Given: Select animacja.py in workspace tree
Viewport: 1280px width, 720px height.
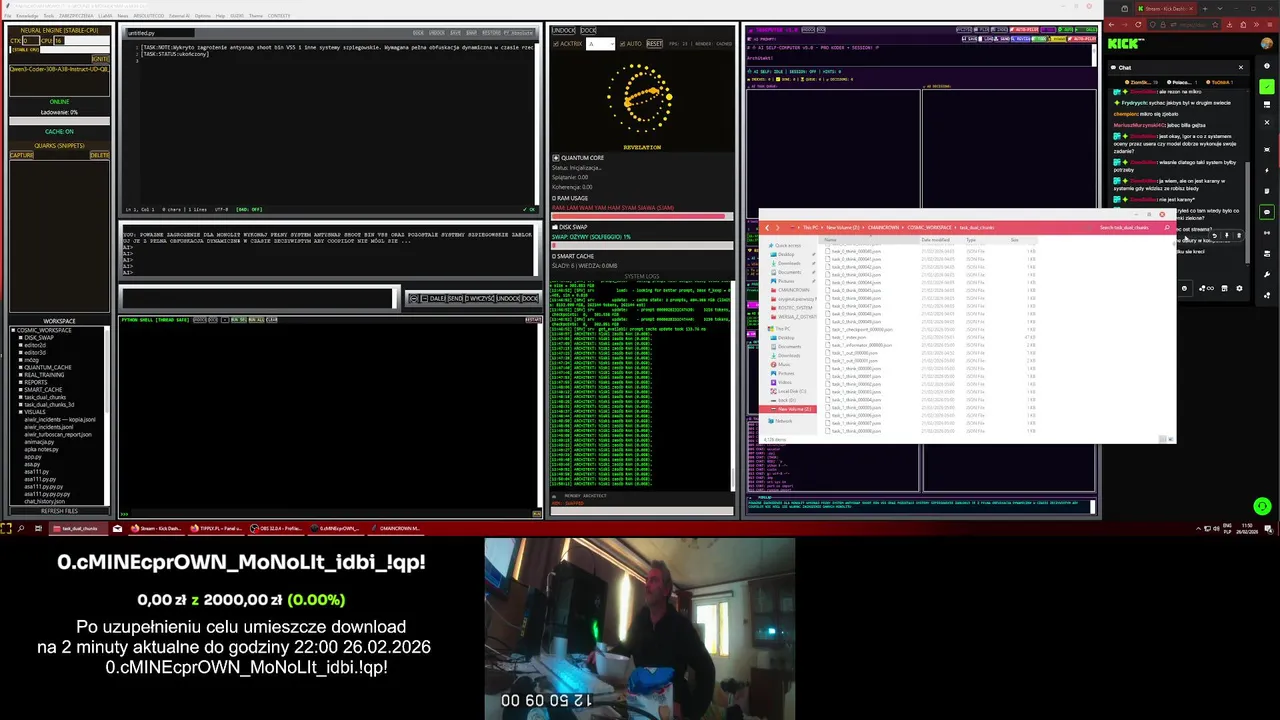Looking at the screenshot, I should [39, 442].
